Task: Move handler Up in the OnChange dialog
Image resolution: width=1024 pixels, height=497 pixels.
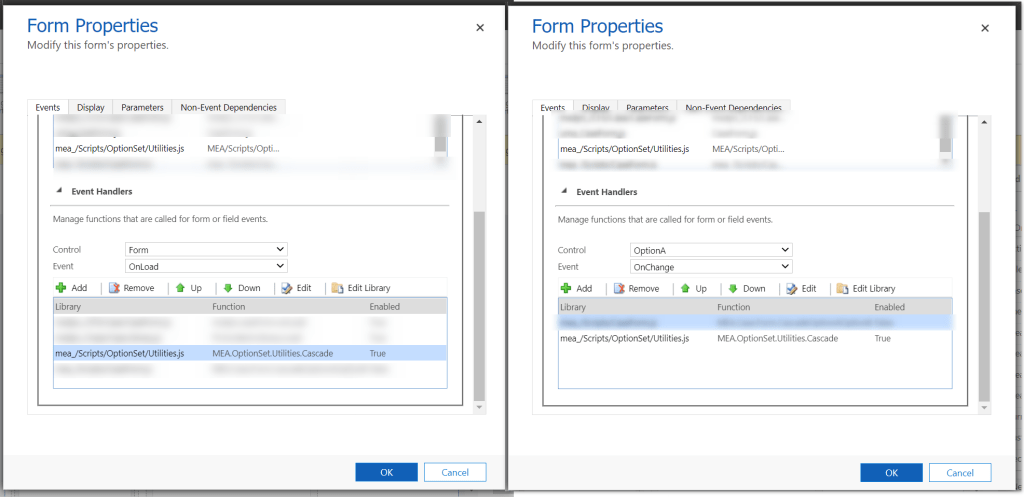Action: 686,289
